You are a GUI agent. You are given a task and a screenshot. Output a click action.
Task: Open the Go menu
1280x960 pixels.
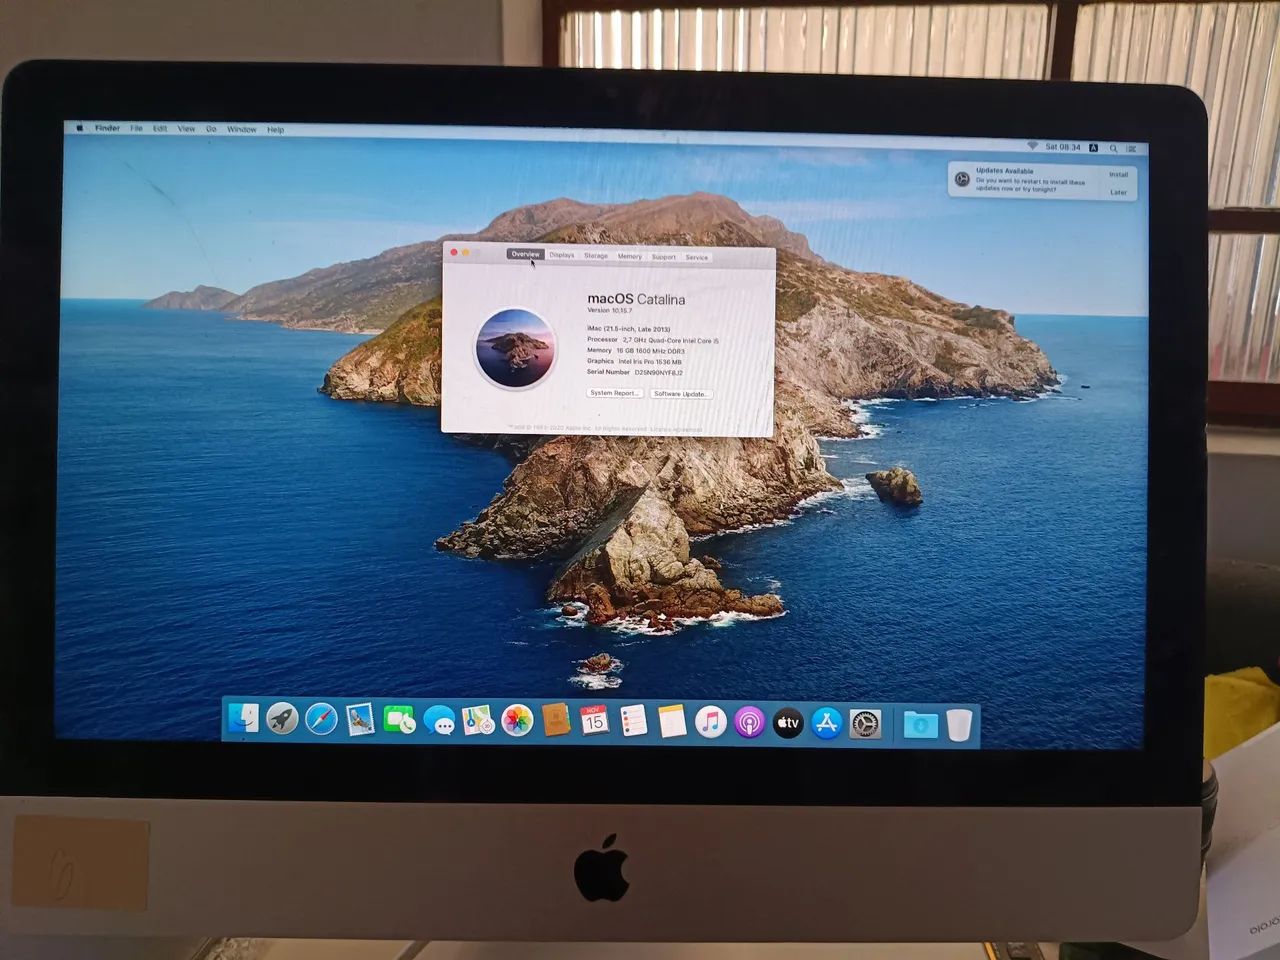pyautogui.click(x=210, y=128)
